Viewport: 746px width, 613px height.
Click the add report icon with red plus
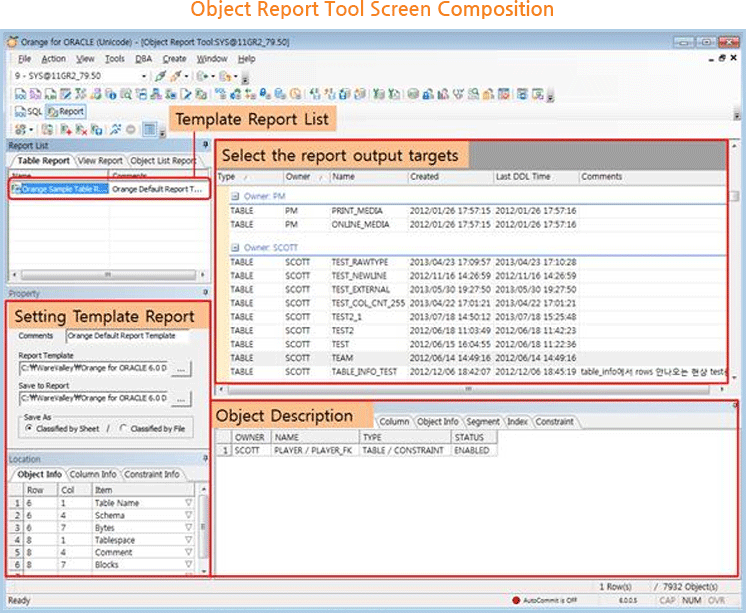[x=66, y=129]
